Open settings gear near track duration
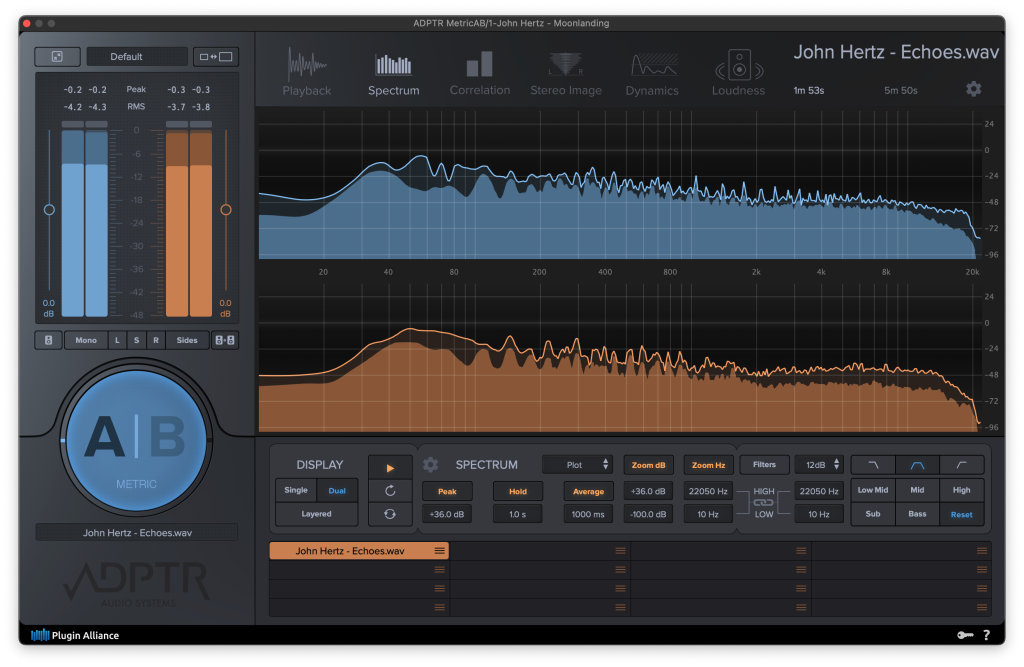The image size is (1024, 667). 973,89
